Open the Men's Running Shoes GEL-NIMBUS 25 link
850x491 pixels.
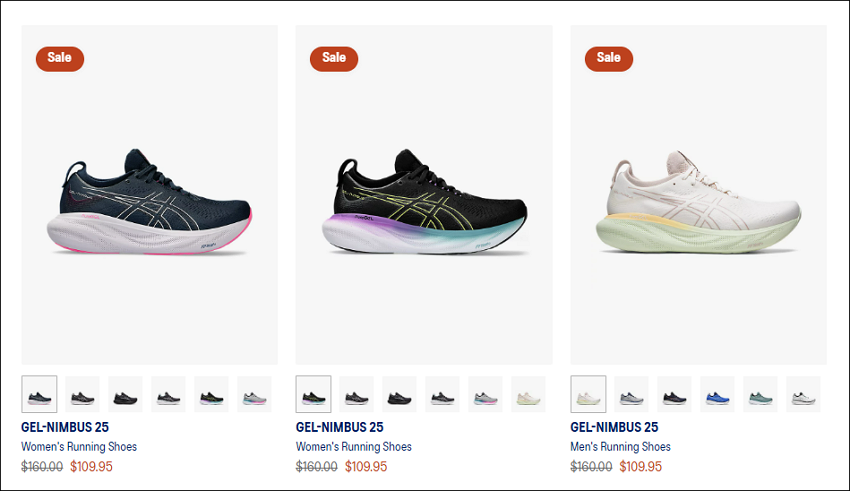coord(614,427)
